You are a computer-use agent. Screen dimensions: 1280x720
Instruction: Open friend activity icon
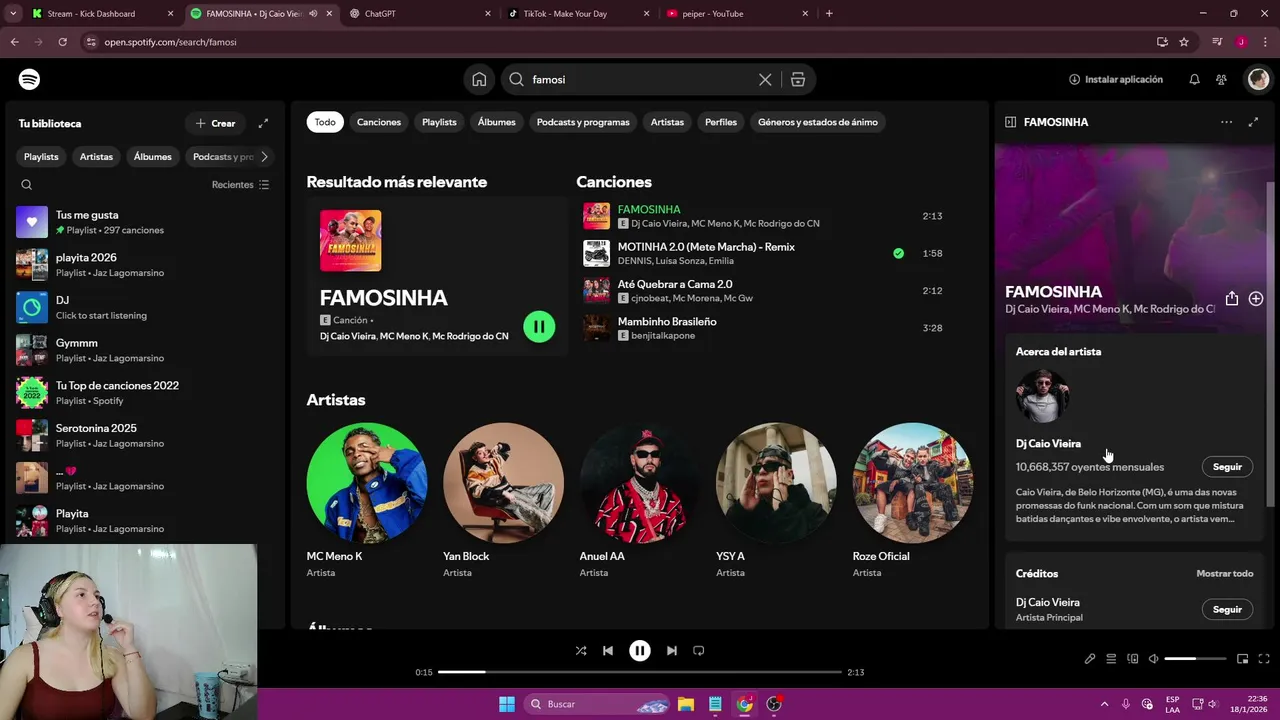tap(1221, 79)
